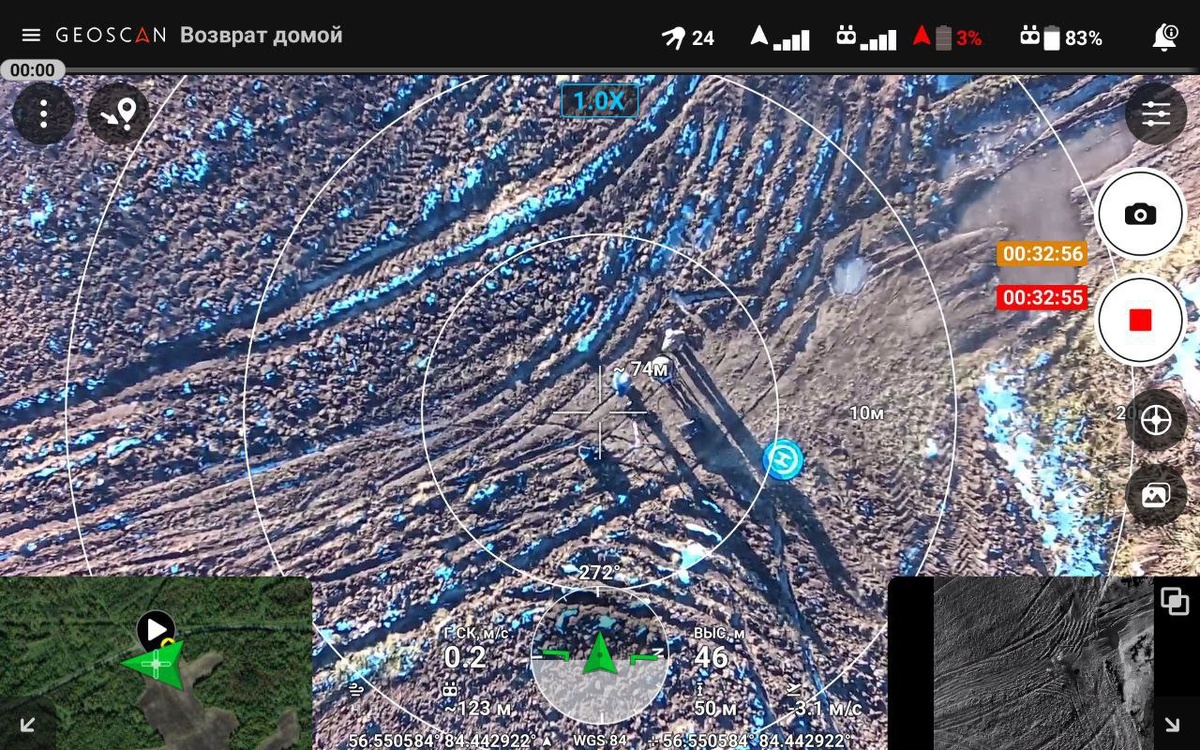1200x750 pixels.
Task: Tap the WGS 84 coordinate system label
Action: (x=600, y=741)
